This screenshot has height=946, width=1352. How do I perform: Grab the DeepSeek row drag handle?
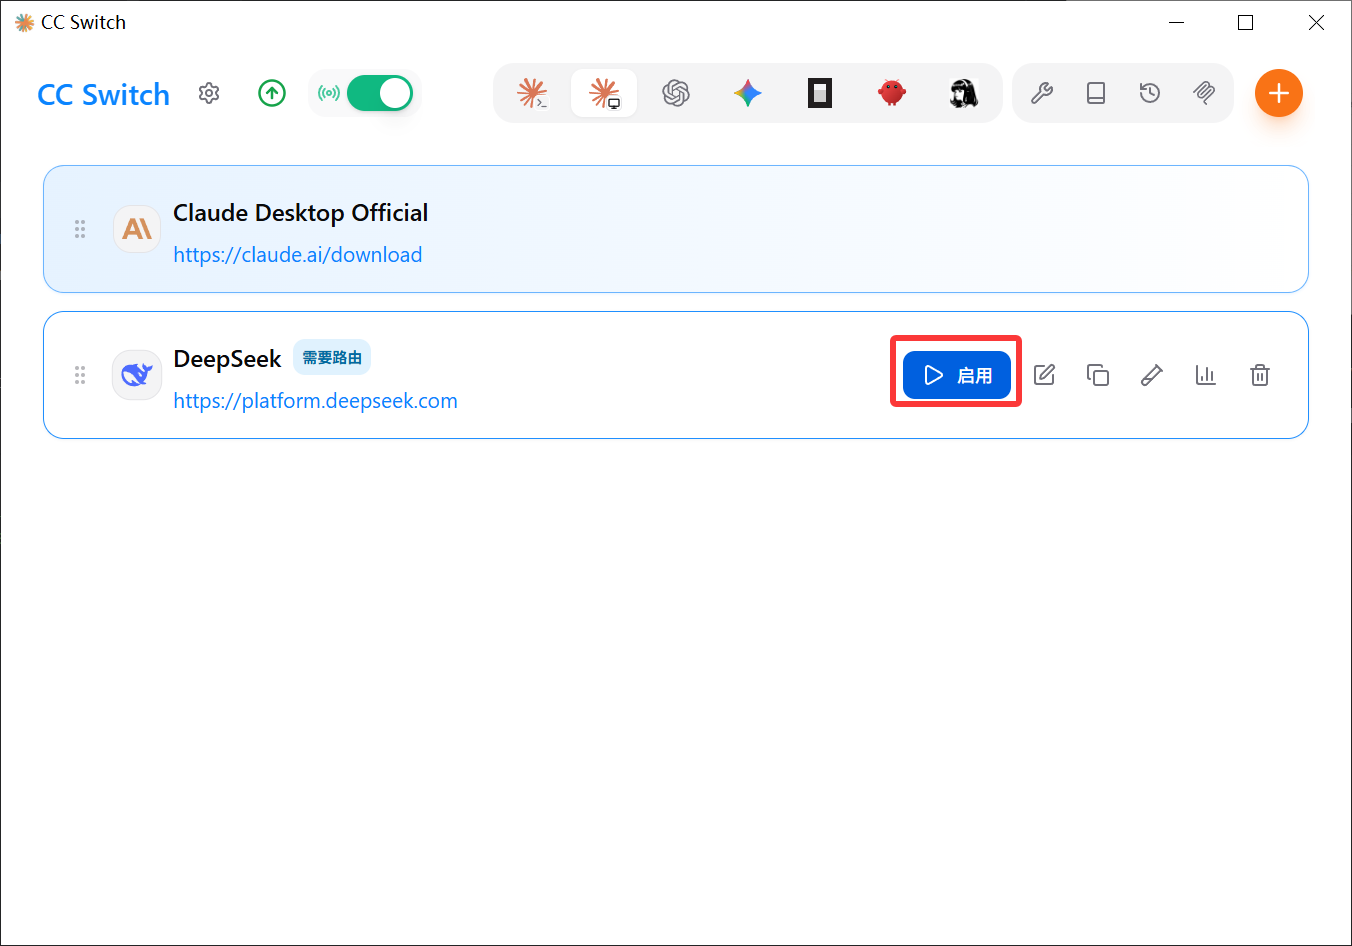[80, 375]
